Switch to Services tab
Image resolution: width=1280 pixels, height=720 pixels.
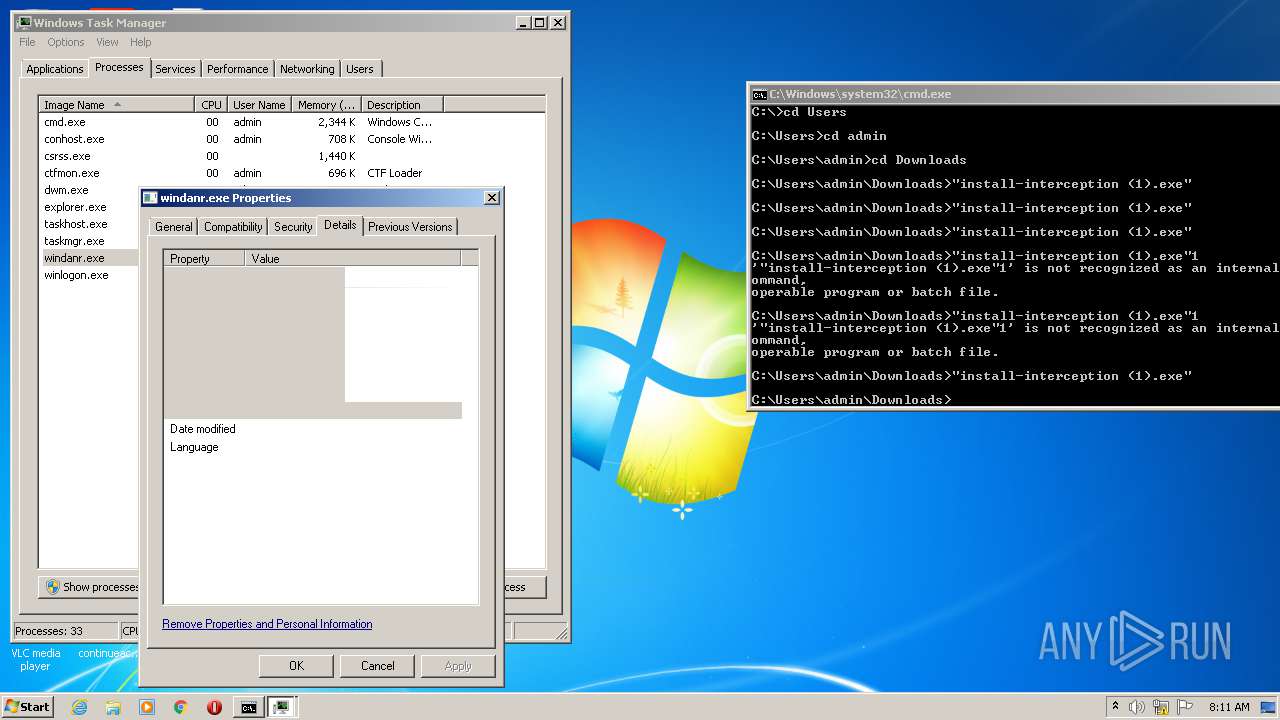(x=175, y=69)
